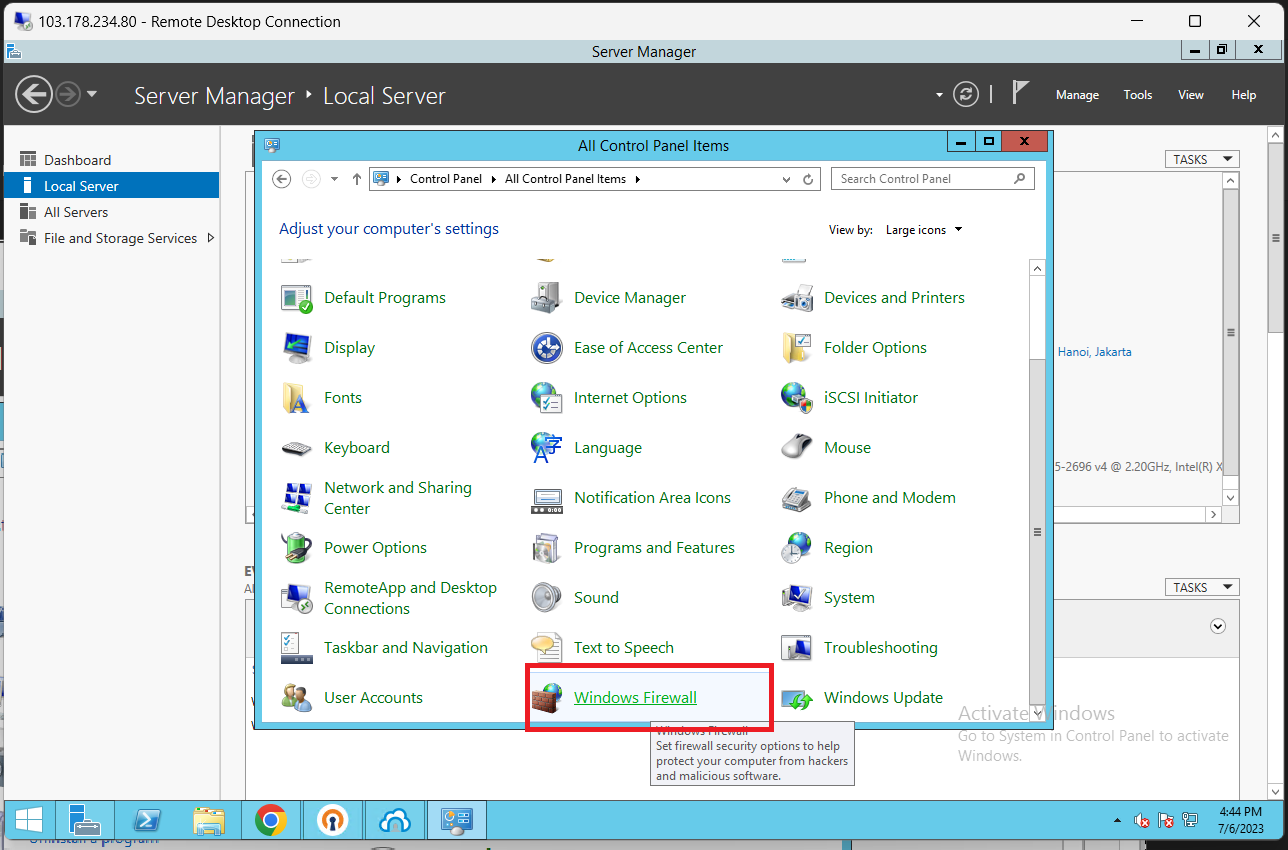Open Server Manager View menu
Image resolution: width=1288 pixels, height=850 pixels.
[x=1191, y=95]
